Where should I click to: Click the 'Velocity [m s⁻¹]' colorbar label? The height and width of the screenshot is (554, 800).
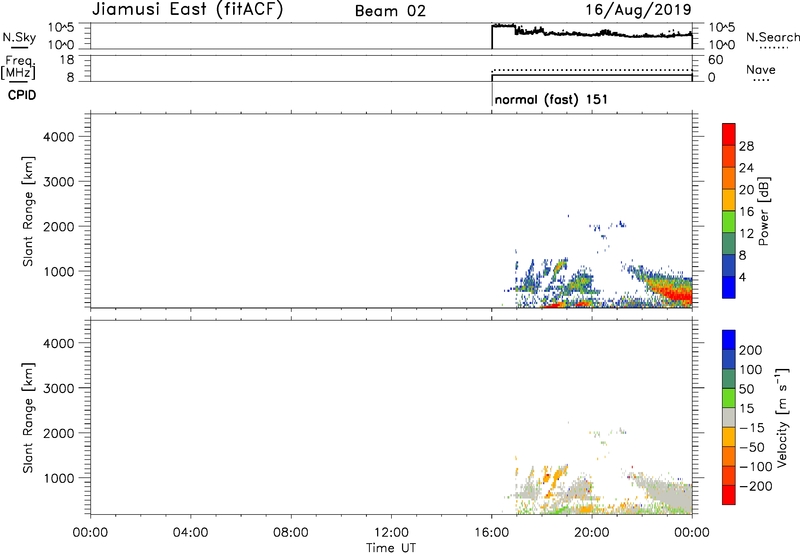pyautogui.click(x=782, y=417)
